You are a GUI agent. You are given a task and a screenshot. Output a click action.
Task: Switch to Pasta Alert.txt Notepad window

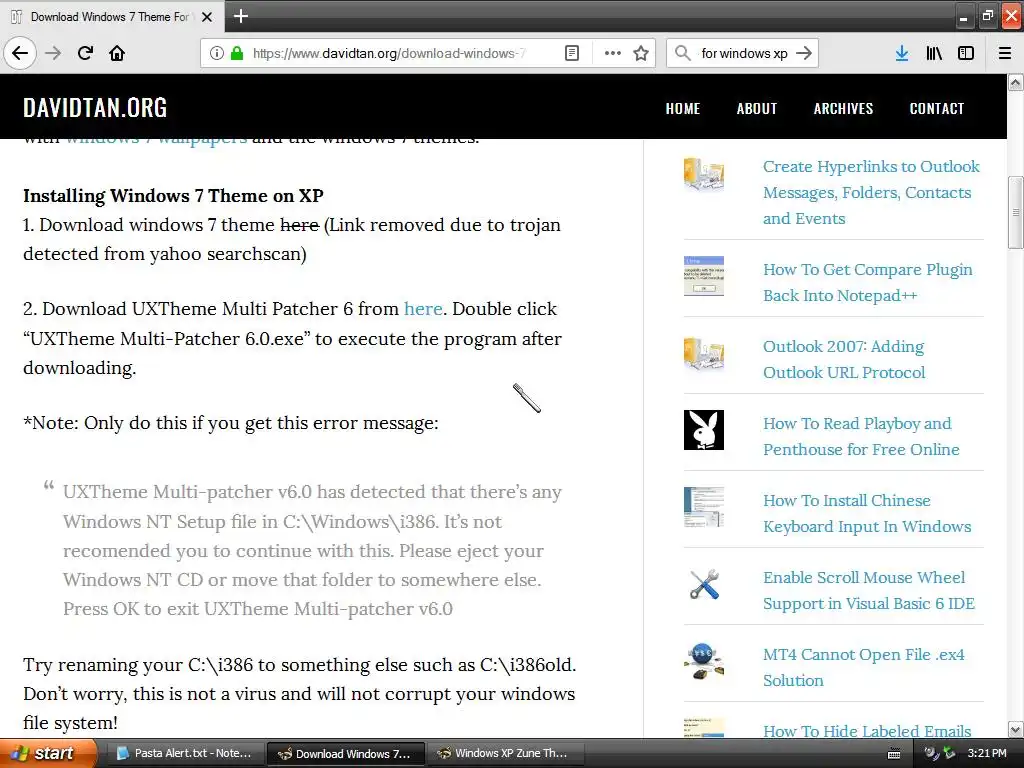point(184,754)
